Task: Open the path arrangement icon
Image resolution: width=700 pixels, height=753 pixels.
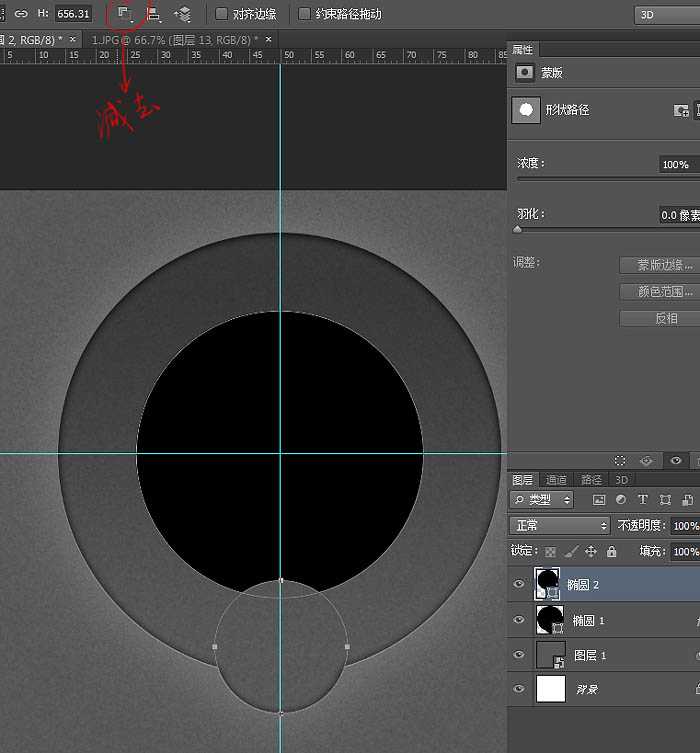Action: (182, 14)
